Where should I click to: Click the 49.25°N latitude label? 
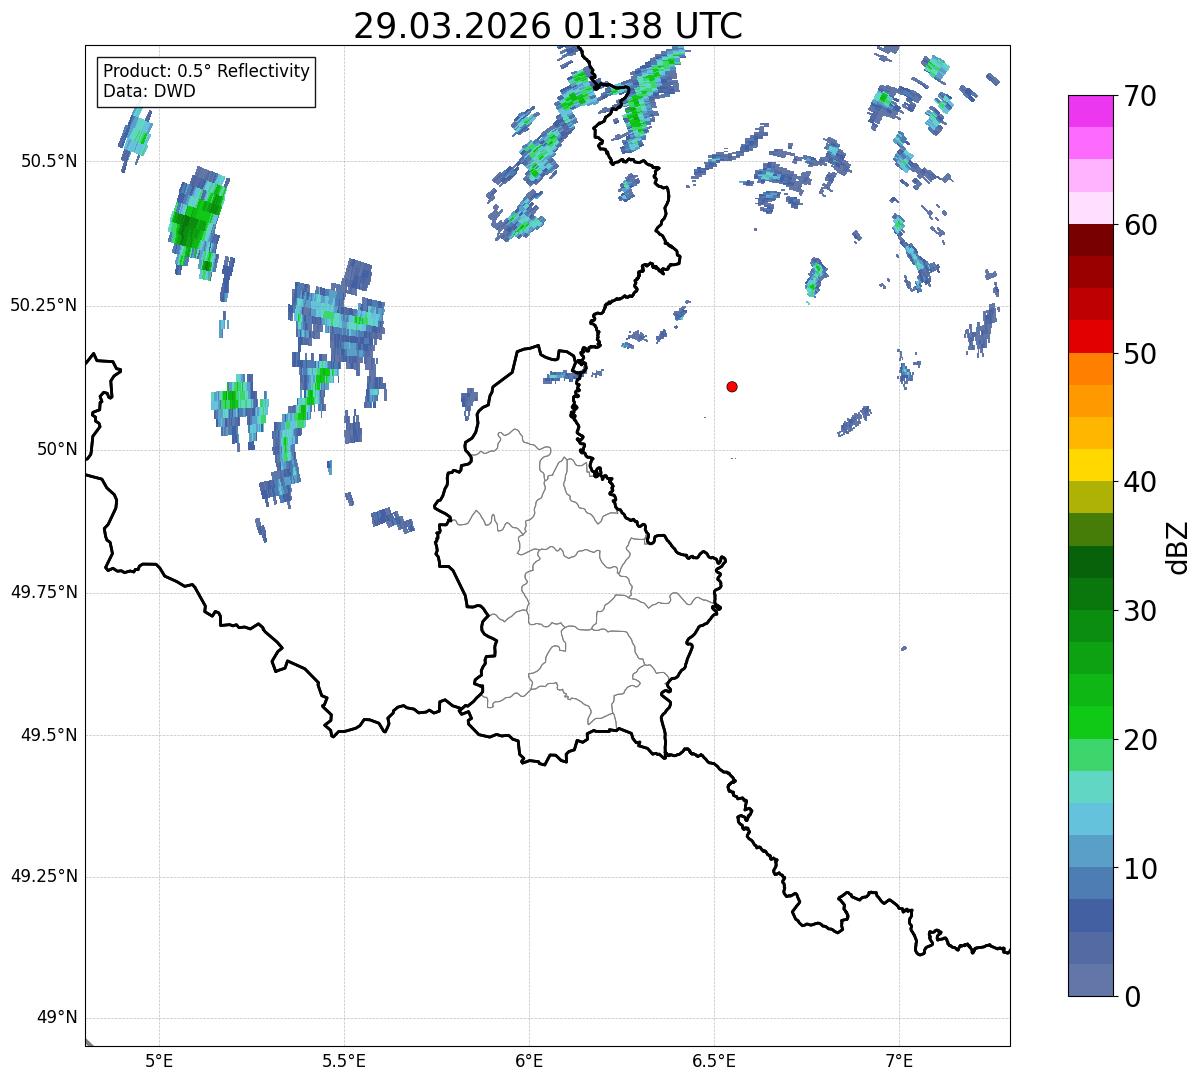tap(44, 877)
